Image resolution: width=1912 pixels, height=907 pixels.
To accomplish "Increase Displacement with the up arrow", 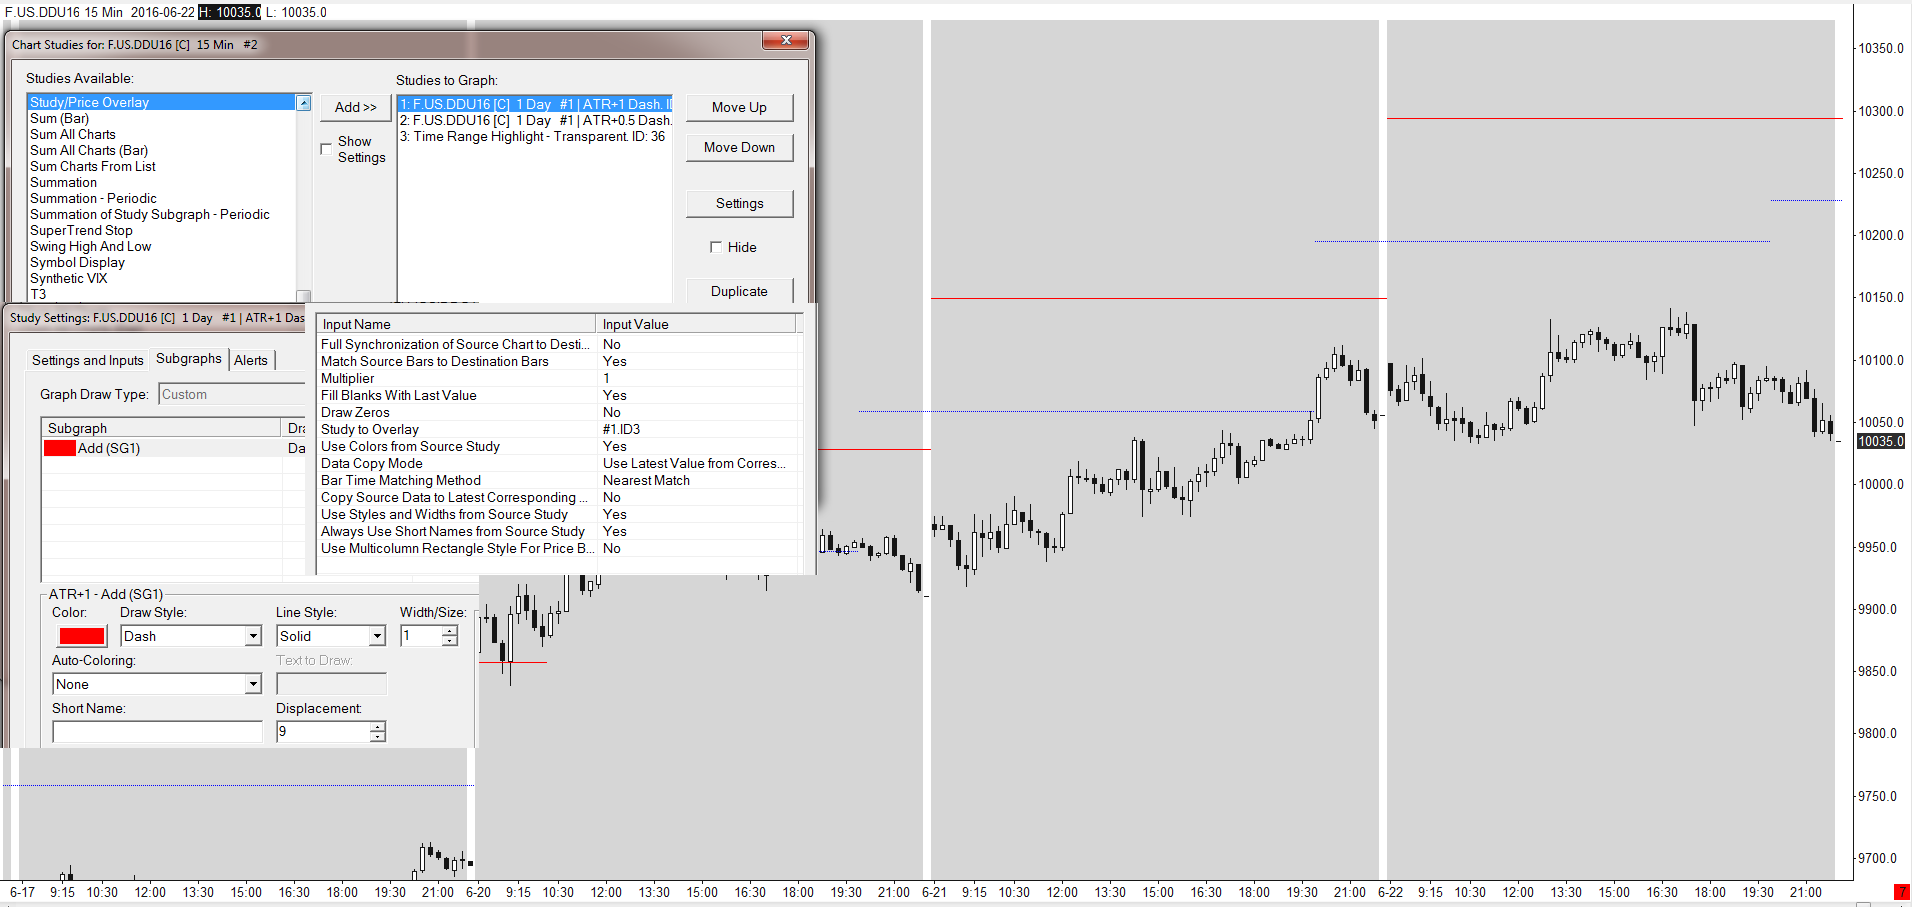I will pyautogui.click(x=377, y=726).
